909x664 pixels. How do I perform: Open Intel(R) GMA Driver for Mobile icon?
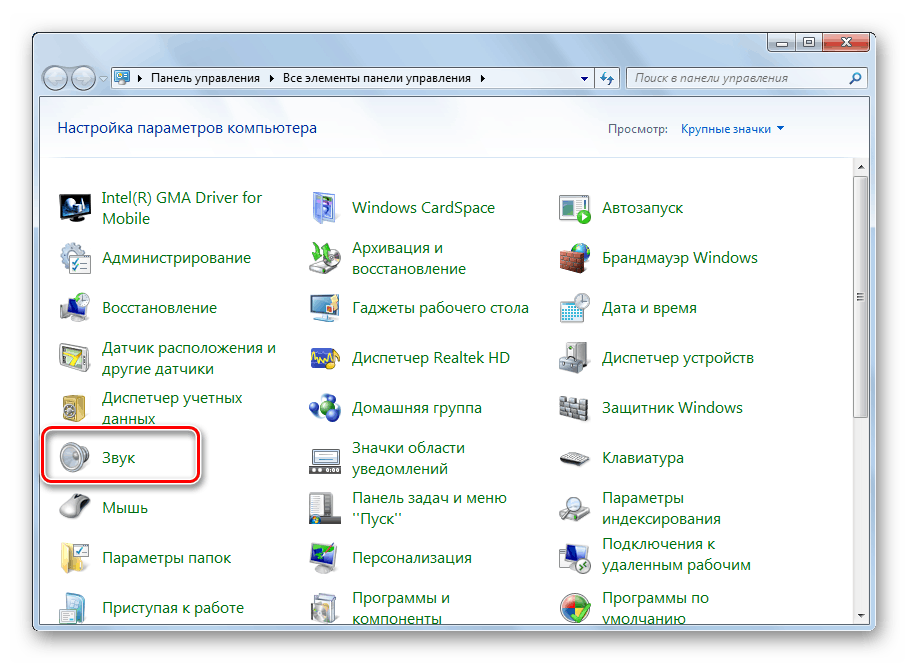[75, 208]
